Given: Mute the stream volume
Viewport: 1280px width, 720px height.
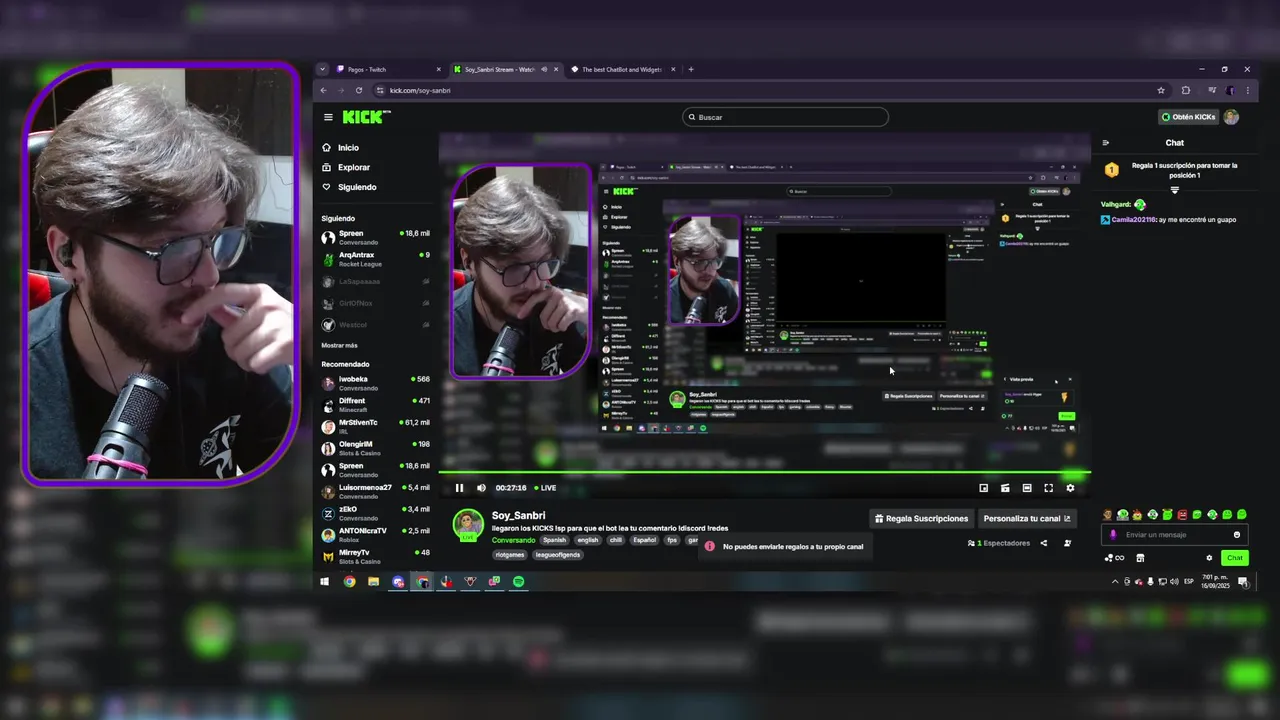Looking at the screenshot, I should (481, 488).
